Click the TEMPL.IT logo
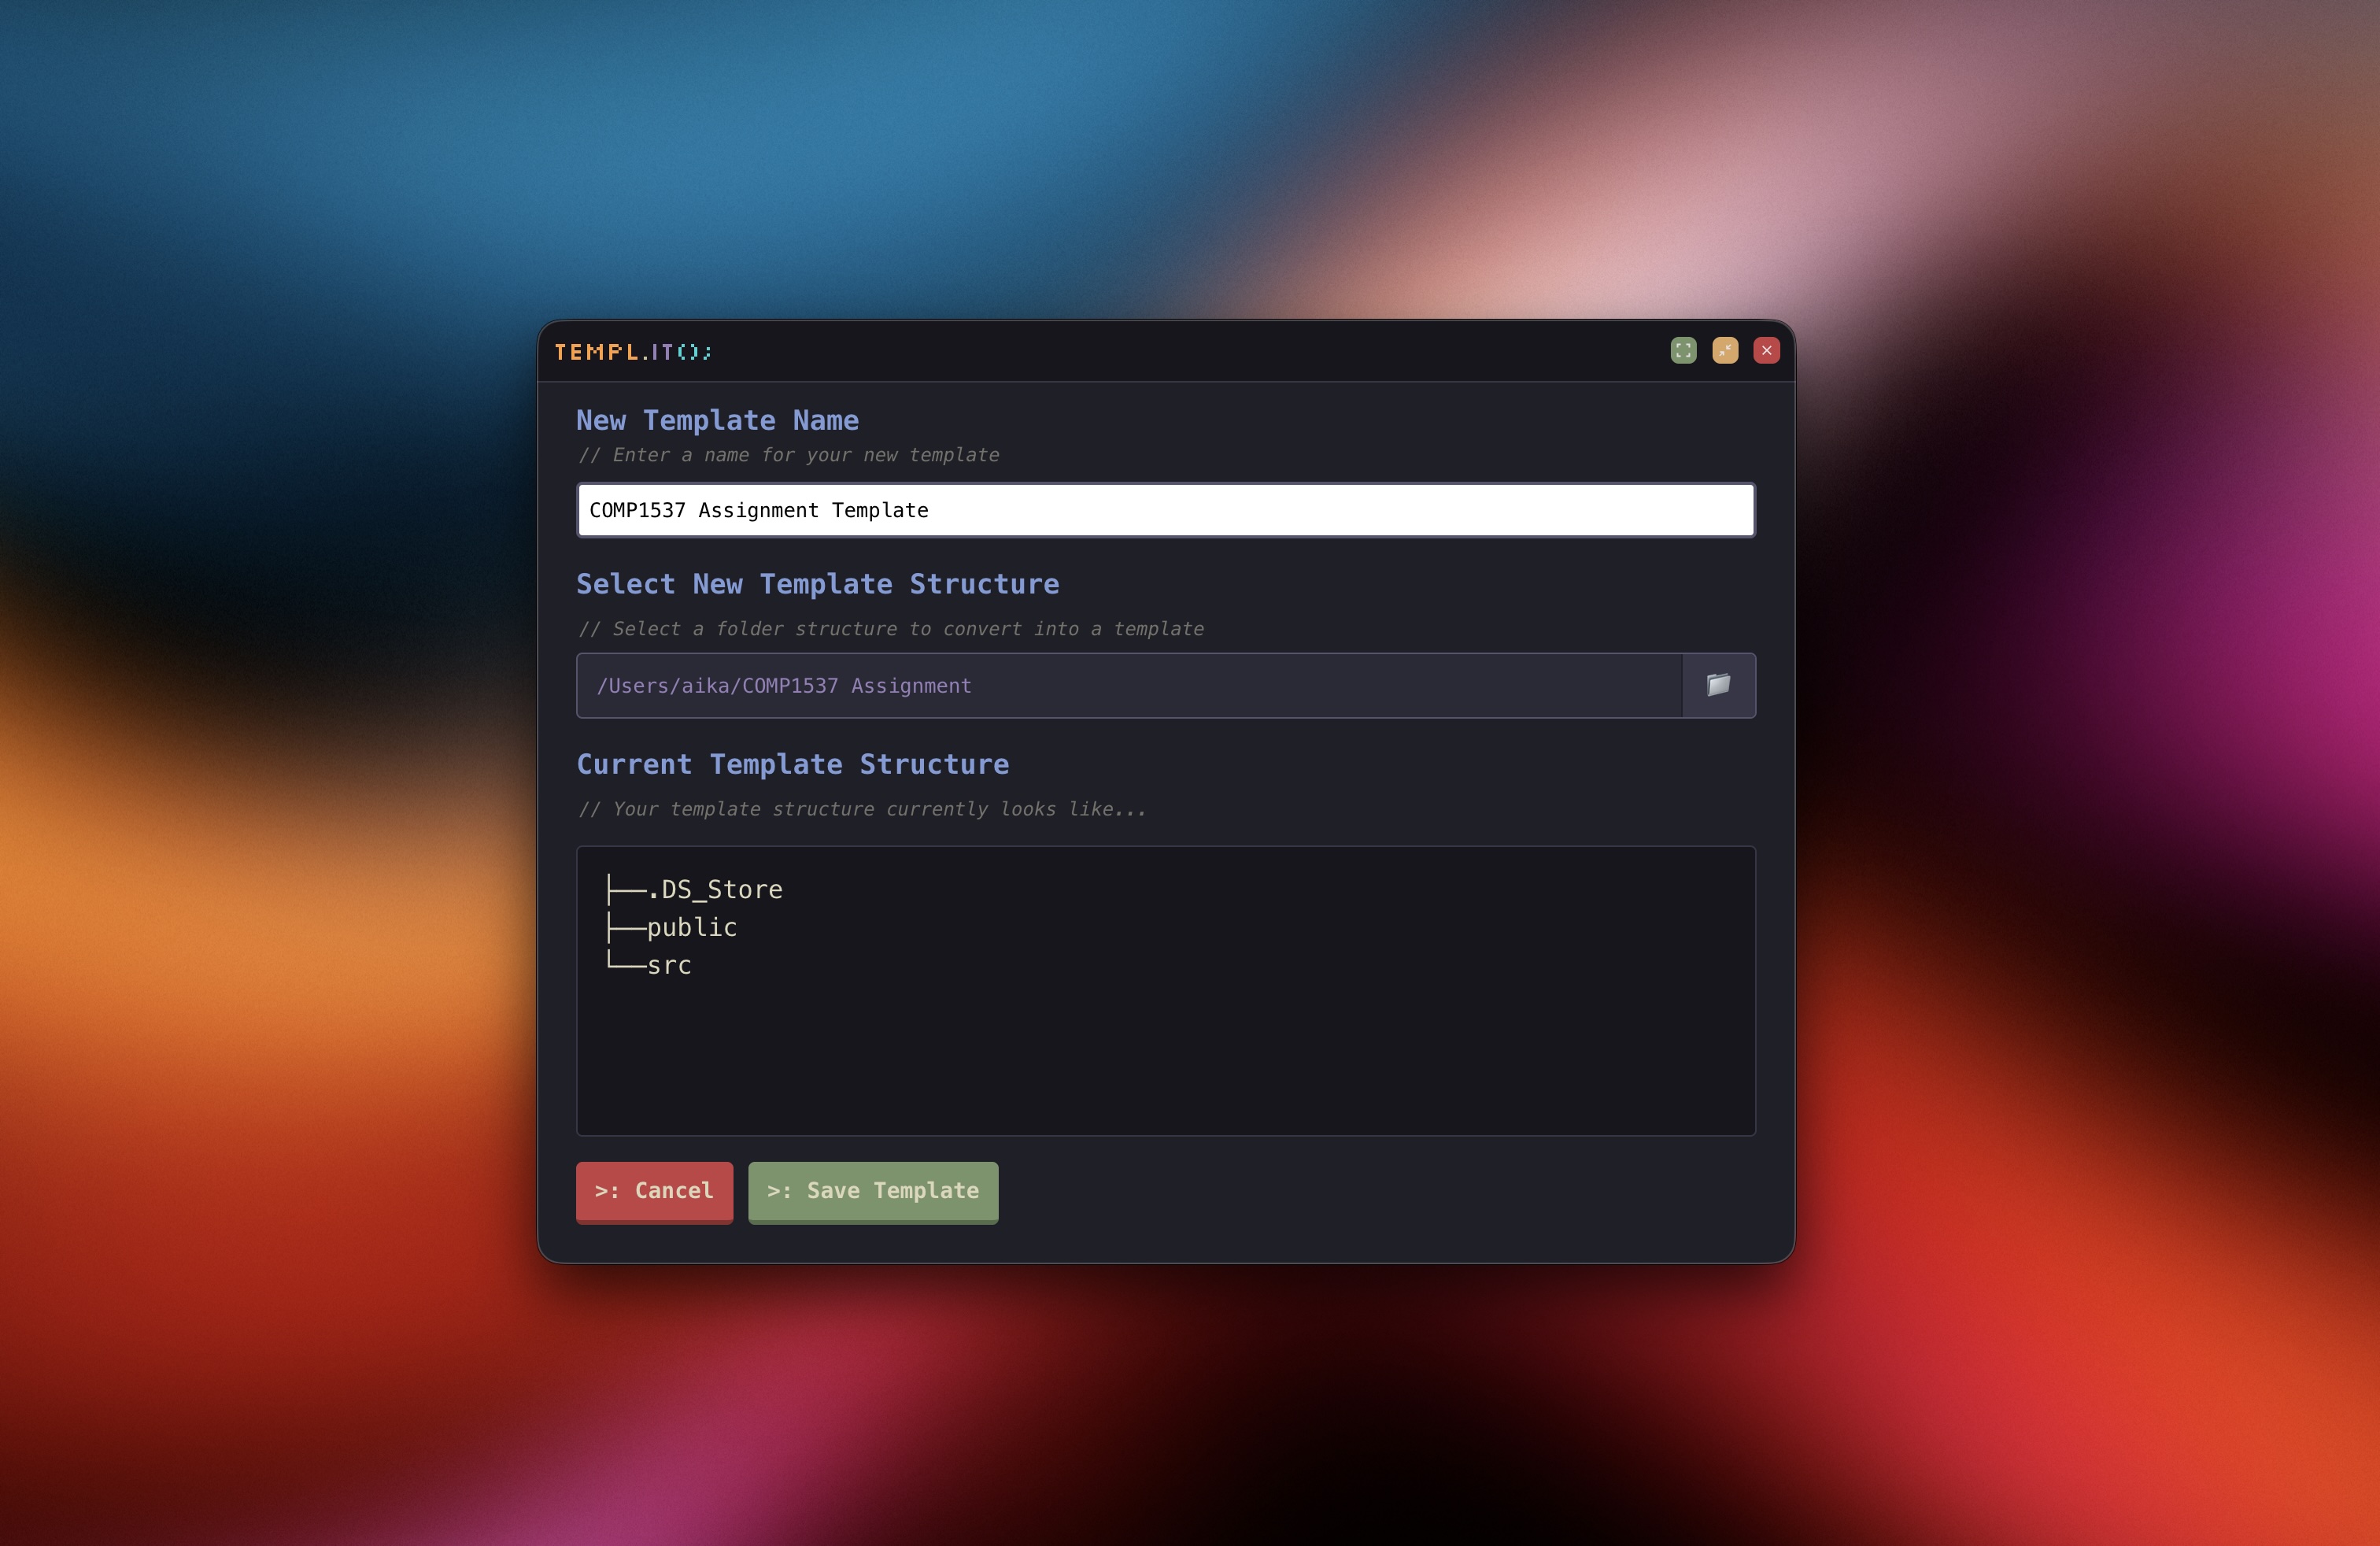Screen dimensions: 2380x1546 pyautogui.click(x=632, y=352)
